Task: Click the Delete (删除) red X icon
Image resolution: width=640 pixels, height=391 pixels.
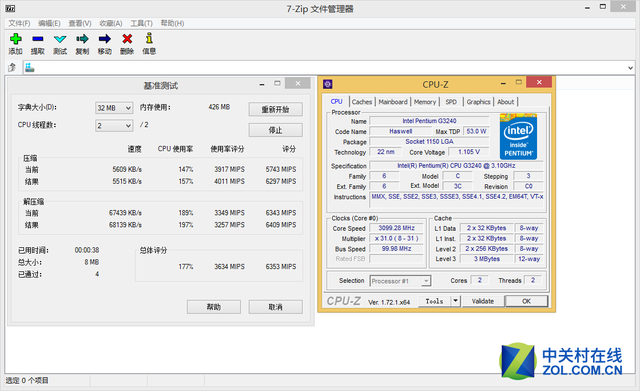Action: (x=127, y=39)
